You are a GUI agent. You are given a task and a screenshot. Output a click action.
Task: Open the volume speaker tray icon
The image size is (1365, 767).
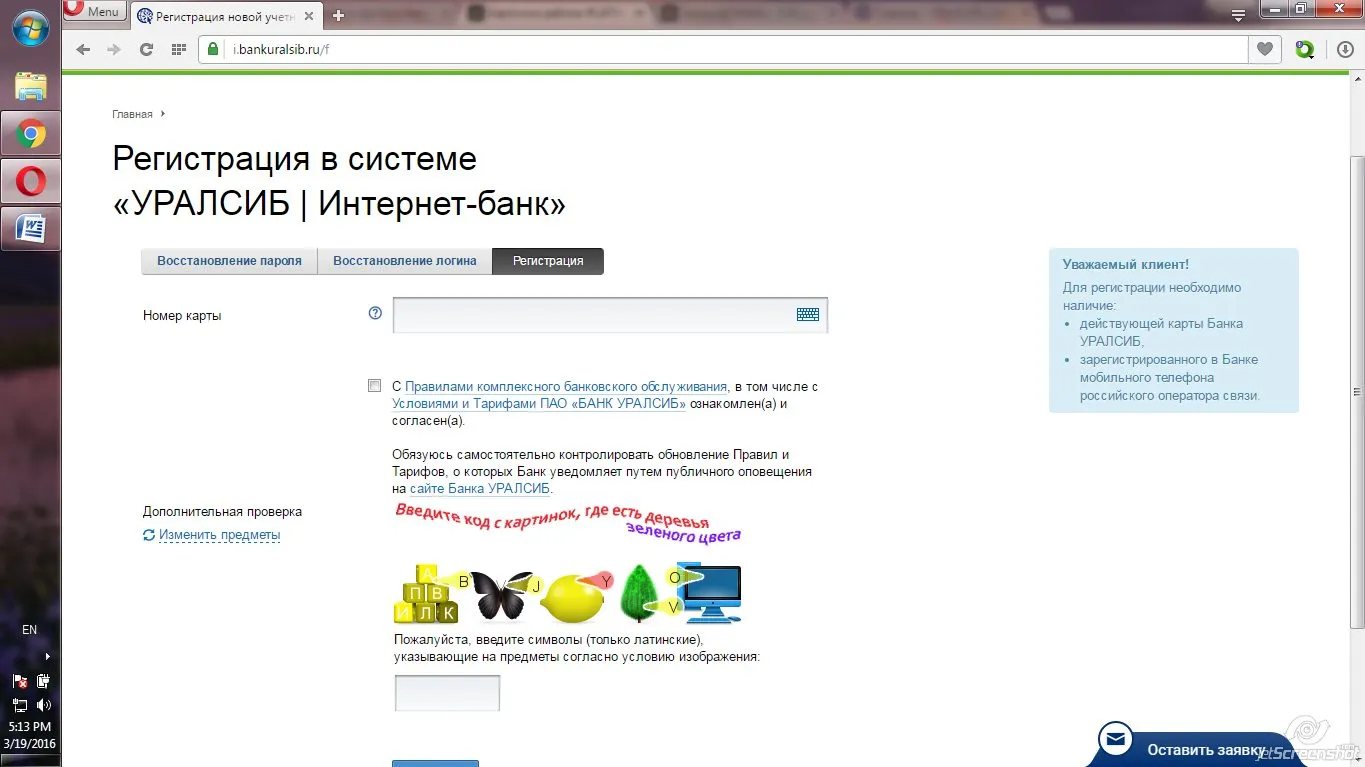(43, 704)
